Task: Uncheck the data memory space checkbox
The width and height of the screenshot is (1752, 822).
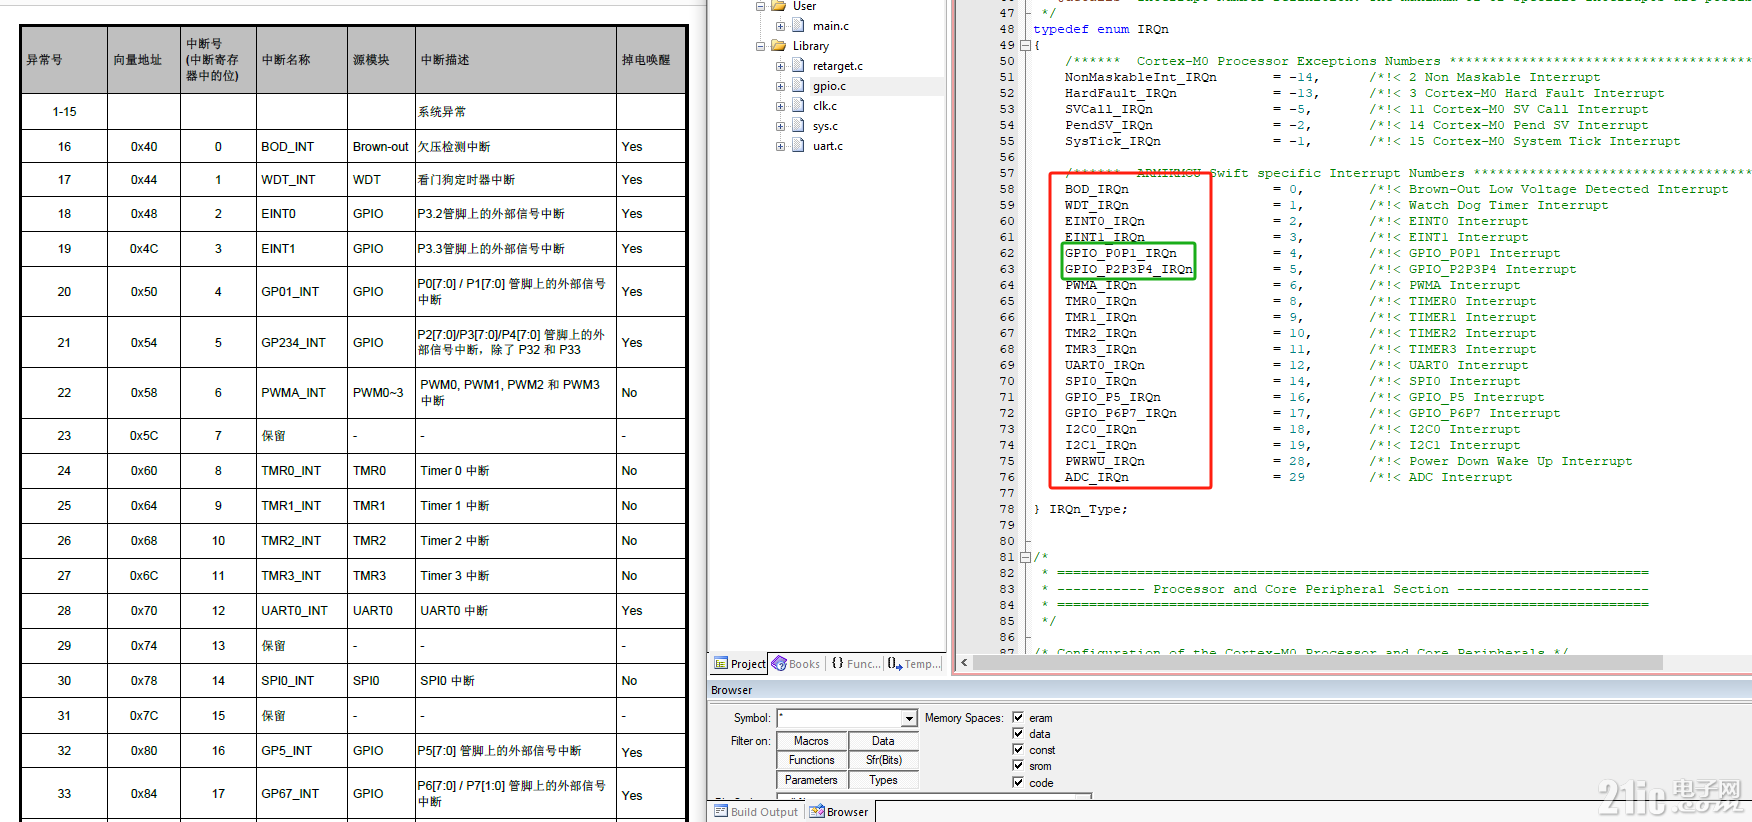Action: pos(1018,734)
